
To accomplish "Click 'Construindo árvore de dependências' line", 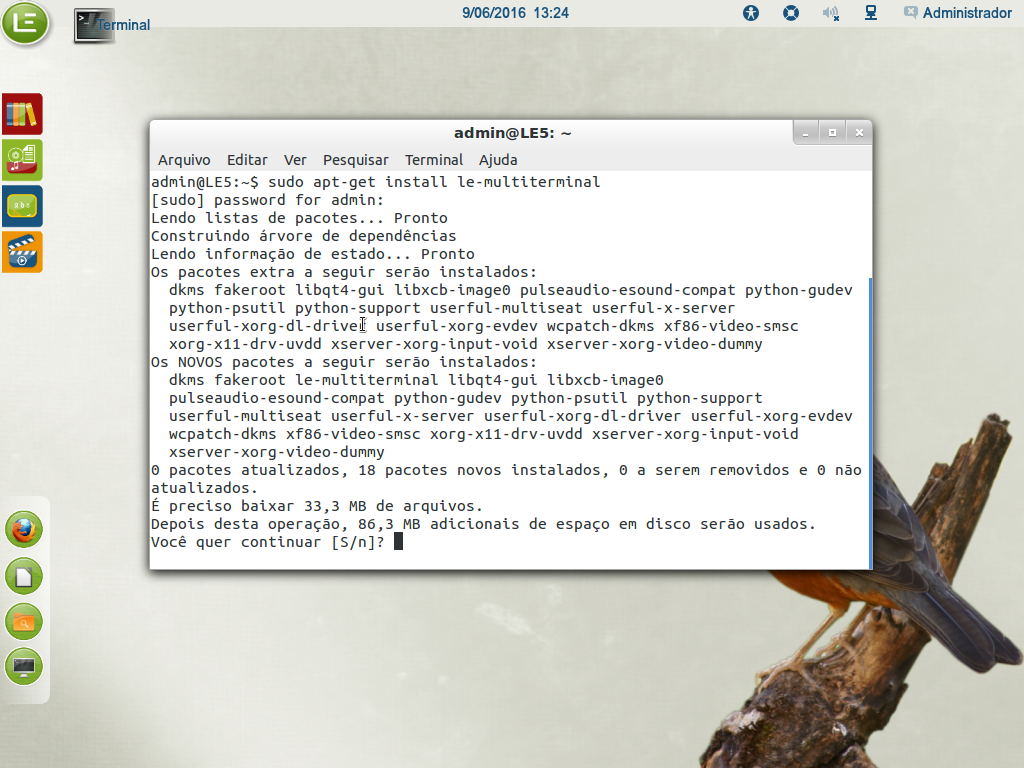I will (304, 236).
